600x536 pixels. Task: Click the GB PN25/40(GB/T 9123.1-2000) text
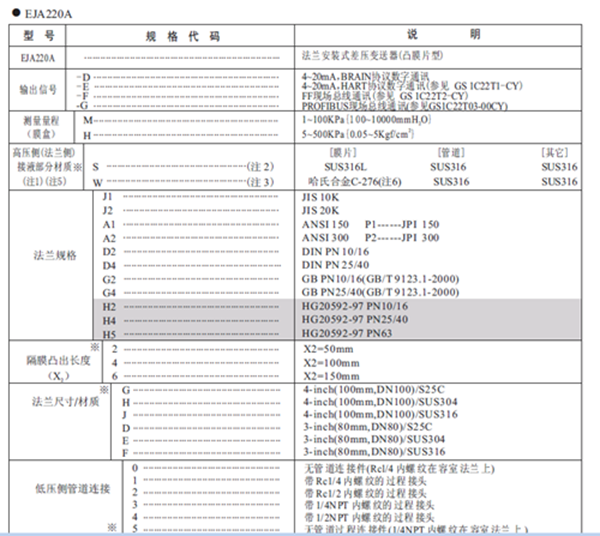point(380,292)
